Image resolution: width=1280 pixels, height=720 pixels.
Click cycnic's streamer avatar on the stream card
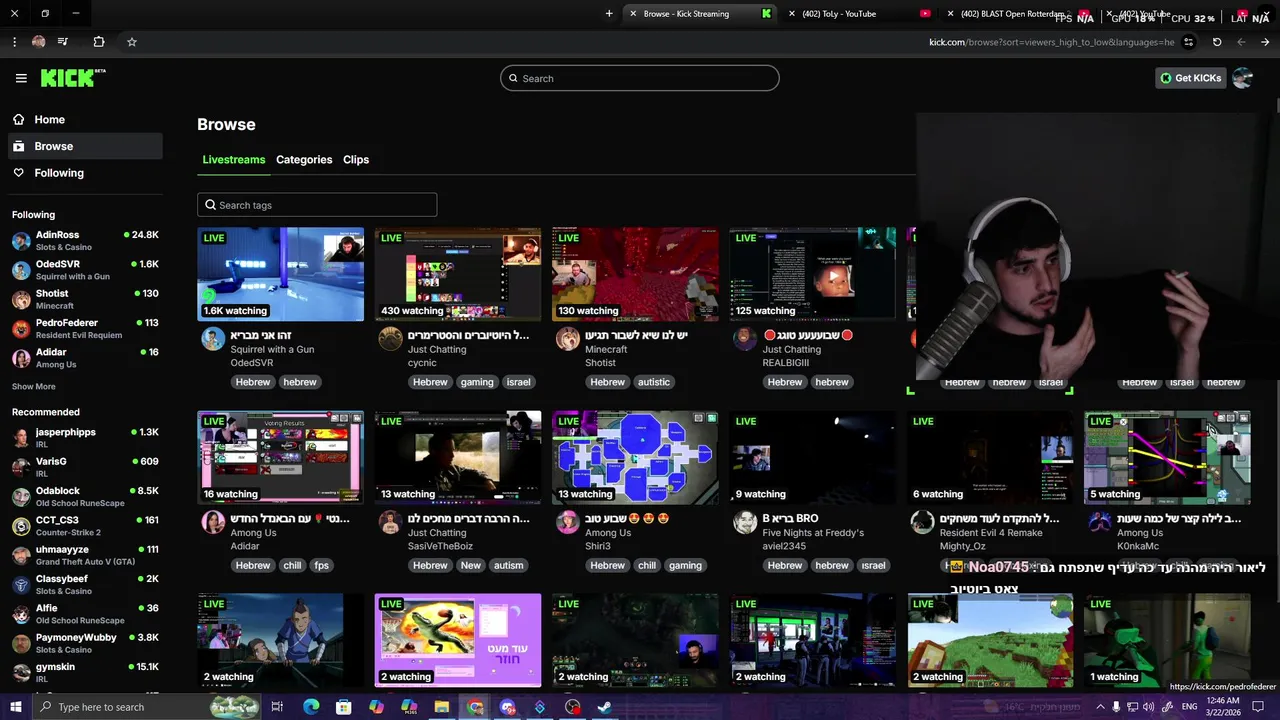pos(390,338)
